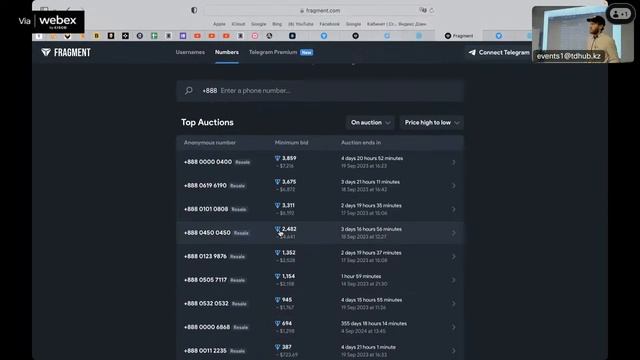Click the chevron on the +888 0000 0400 row
640x360 pixels.
click(x=453, y=162)
